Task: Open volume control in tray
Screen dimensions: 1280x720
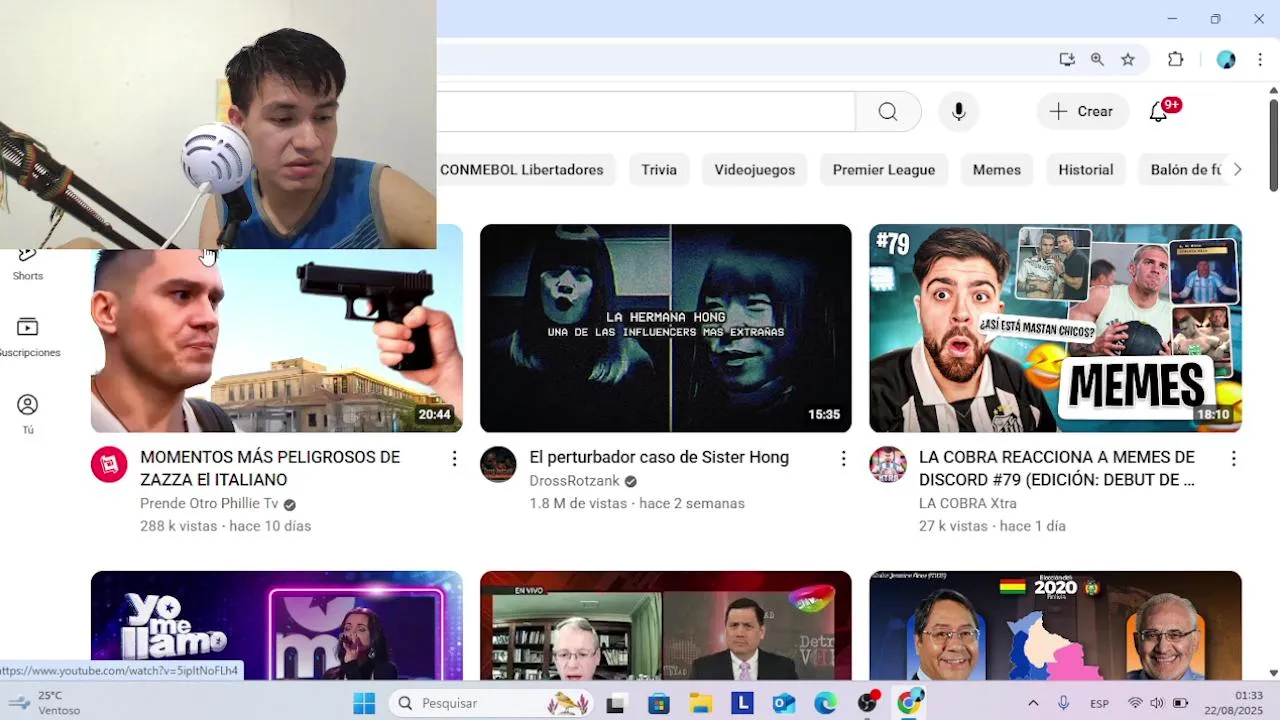Action: coord(1157,703)
